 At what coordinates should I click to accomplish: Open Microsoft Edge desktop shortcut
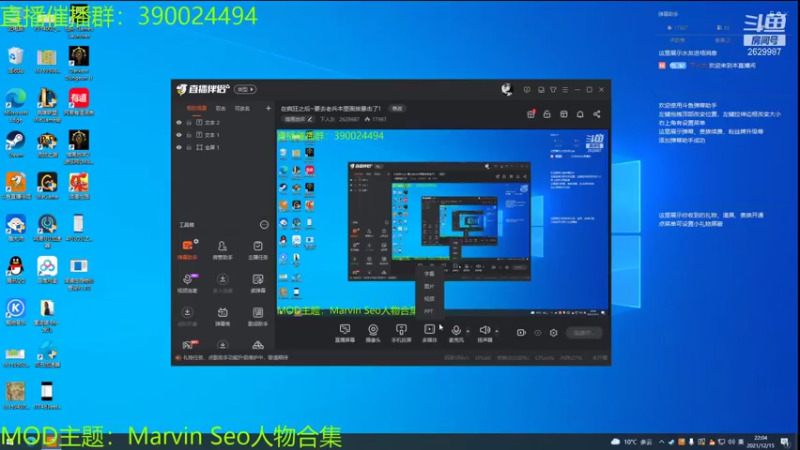16,105
